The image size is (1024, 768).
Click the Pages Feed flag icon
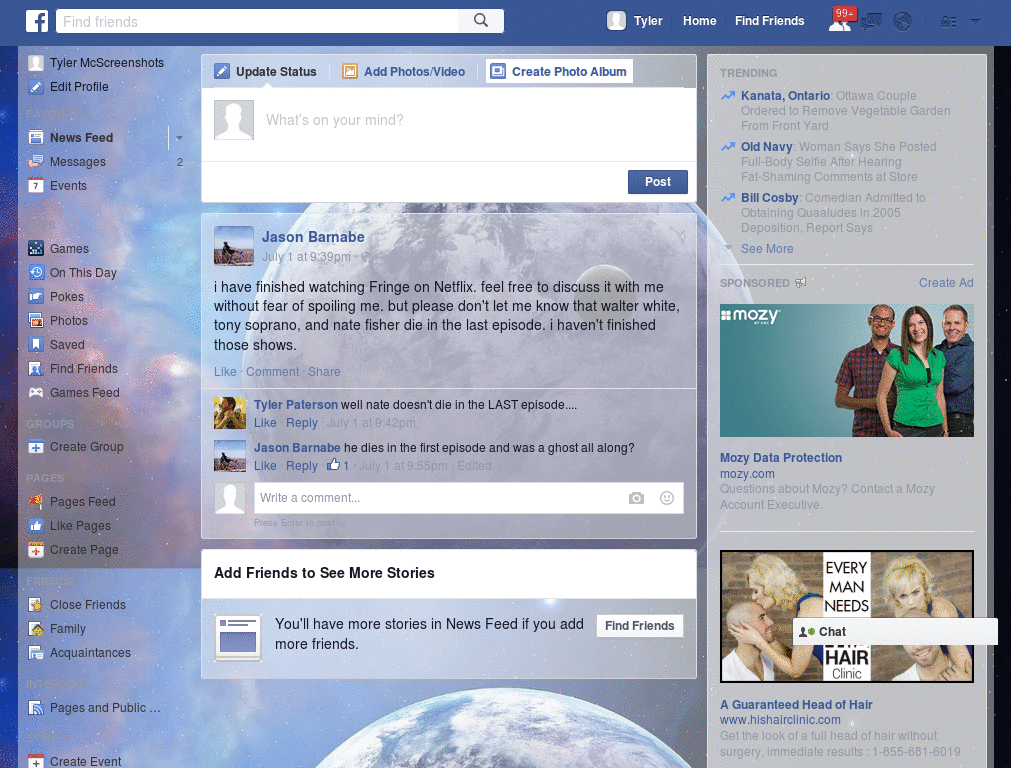pos(36,502)
